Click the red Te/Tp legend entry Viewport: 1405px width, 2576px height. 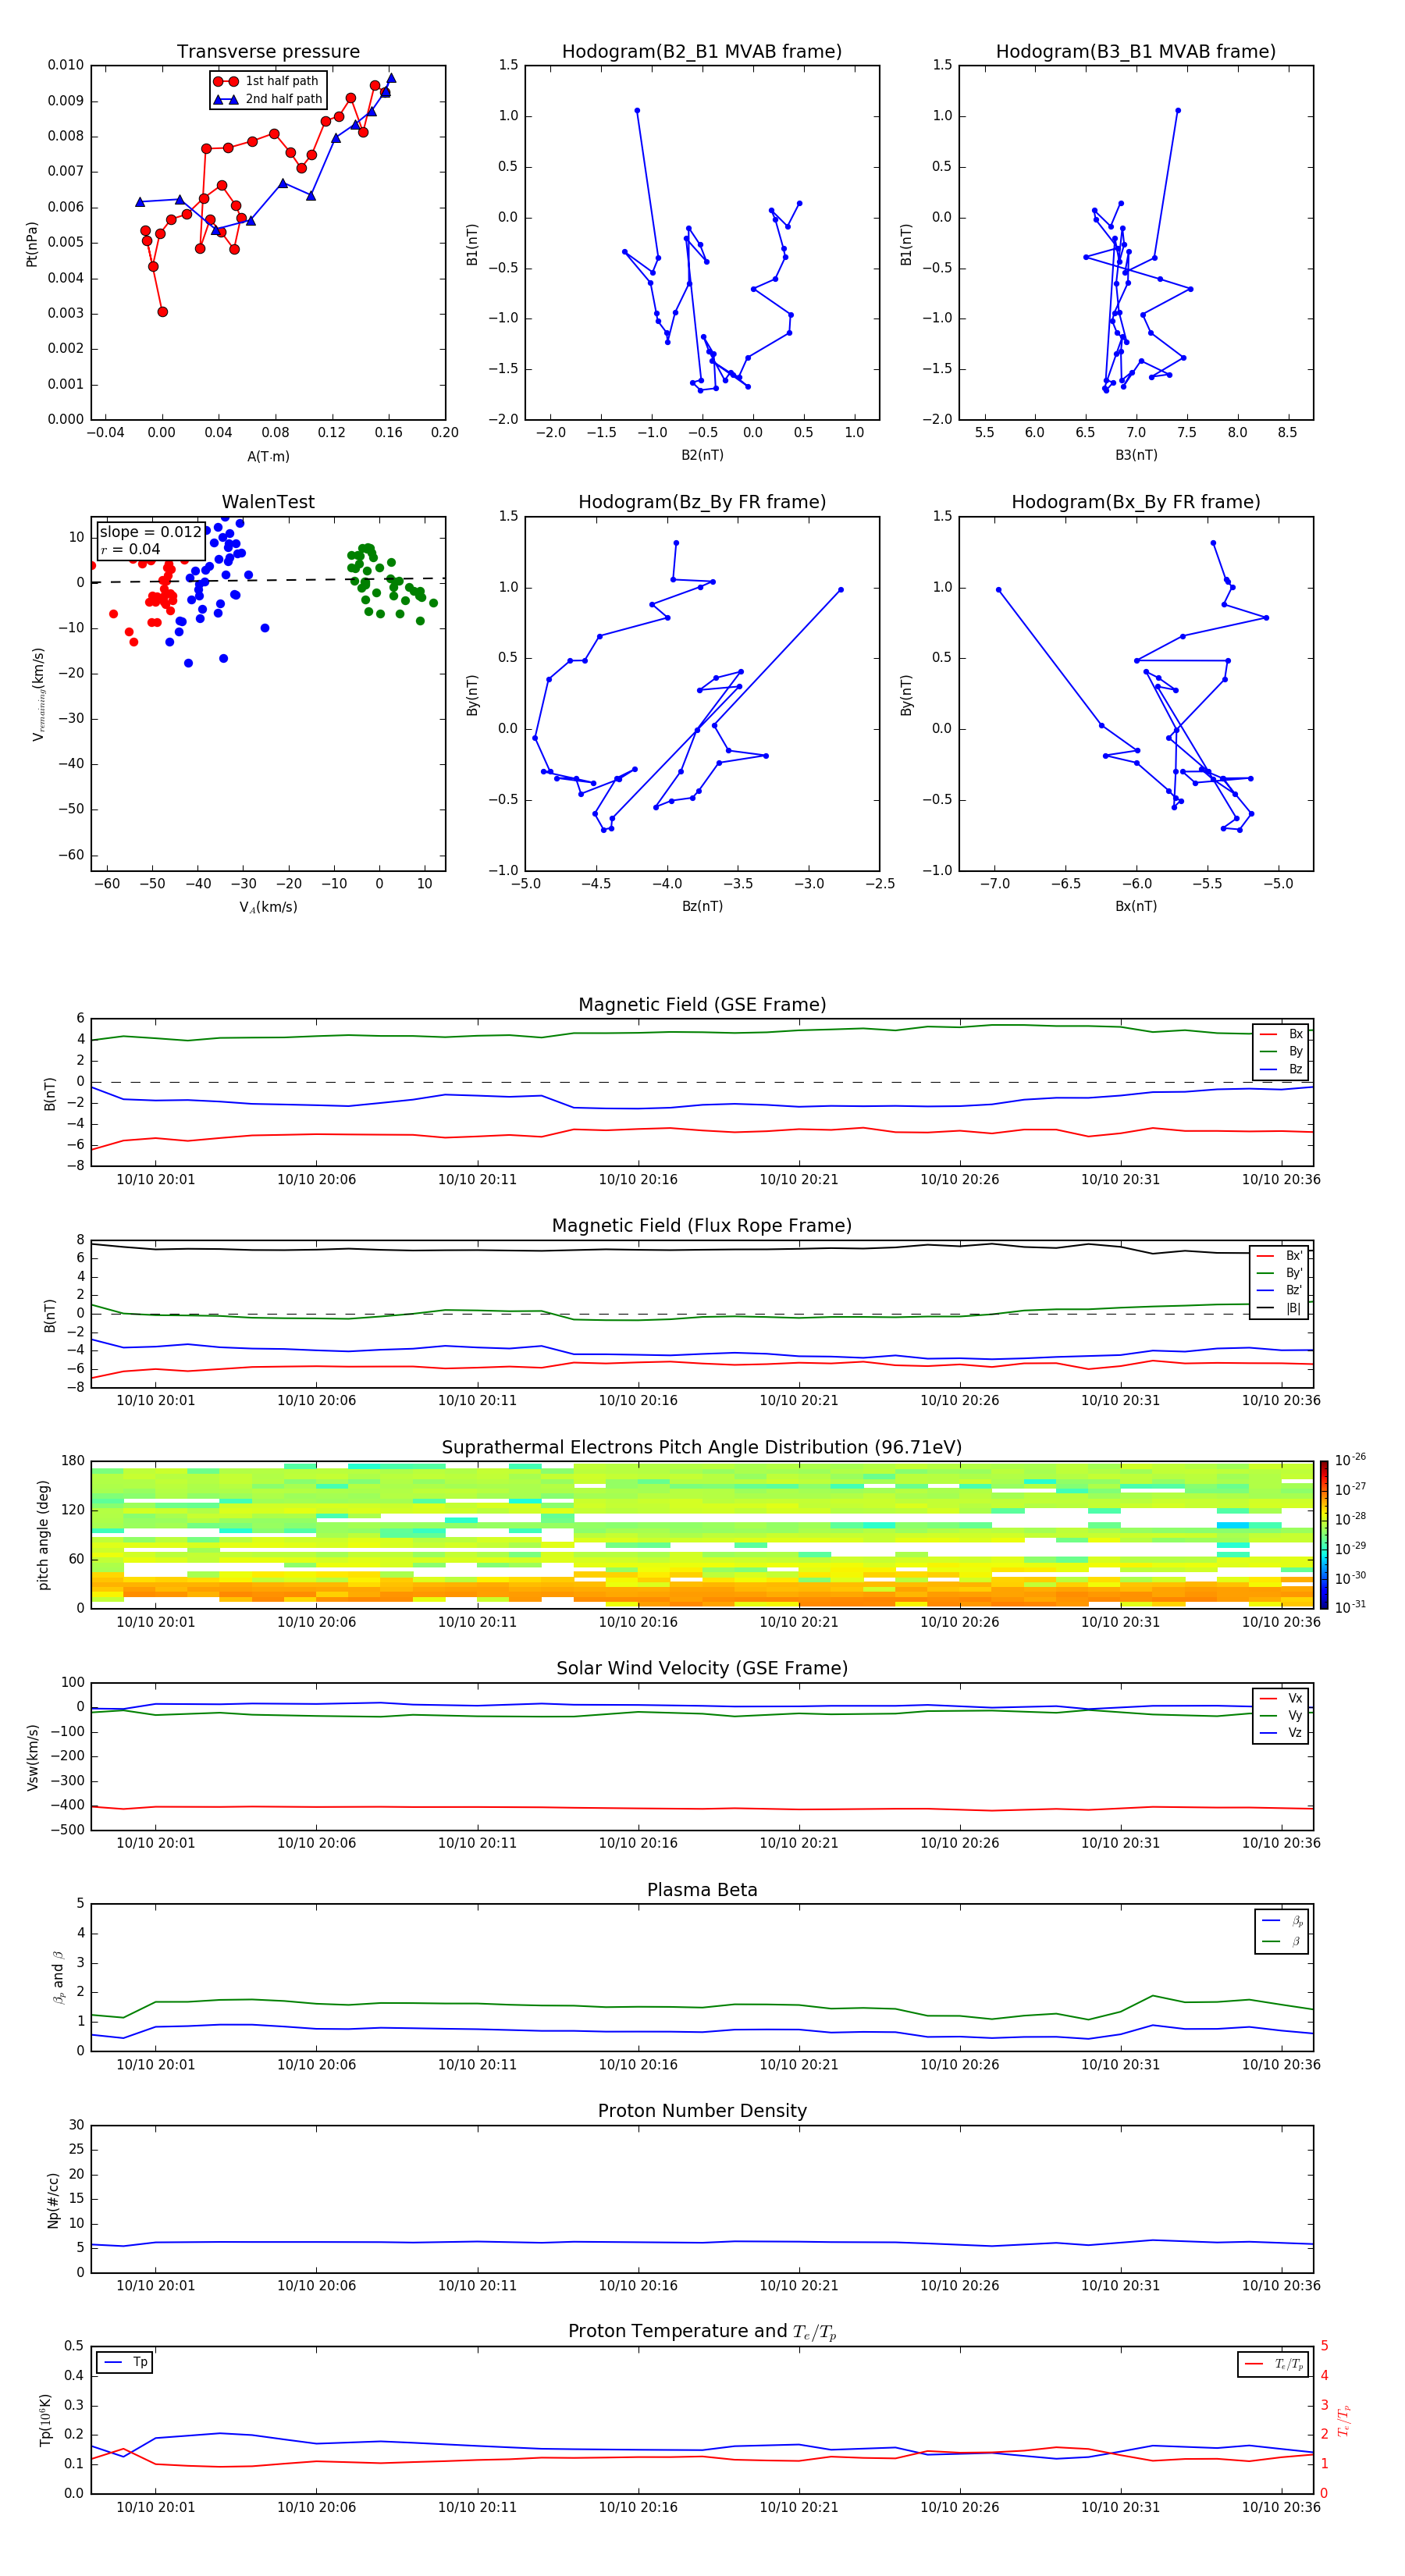coord(1273,2364)
